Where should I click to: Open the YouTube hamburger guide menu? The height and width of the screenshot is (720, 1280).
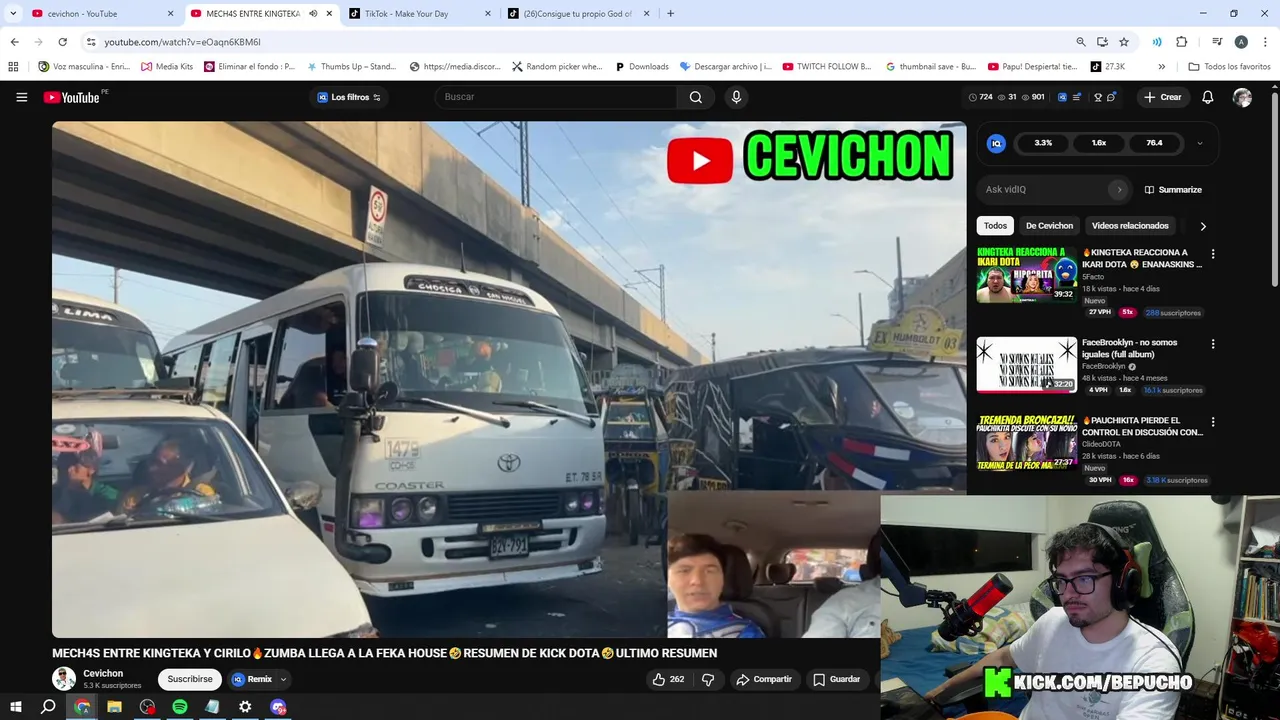tap(21, 97)
